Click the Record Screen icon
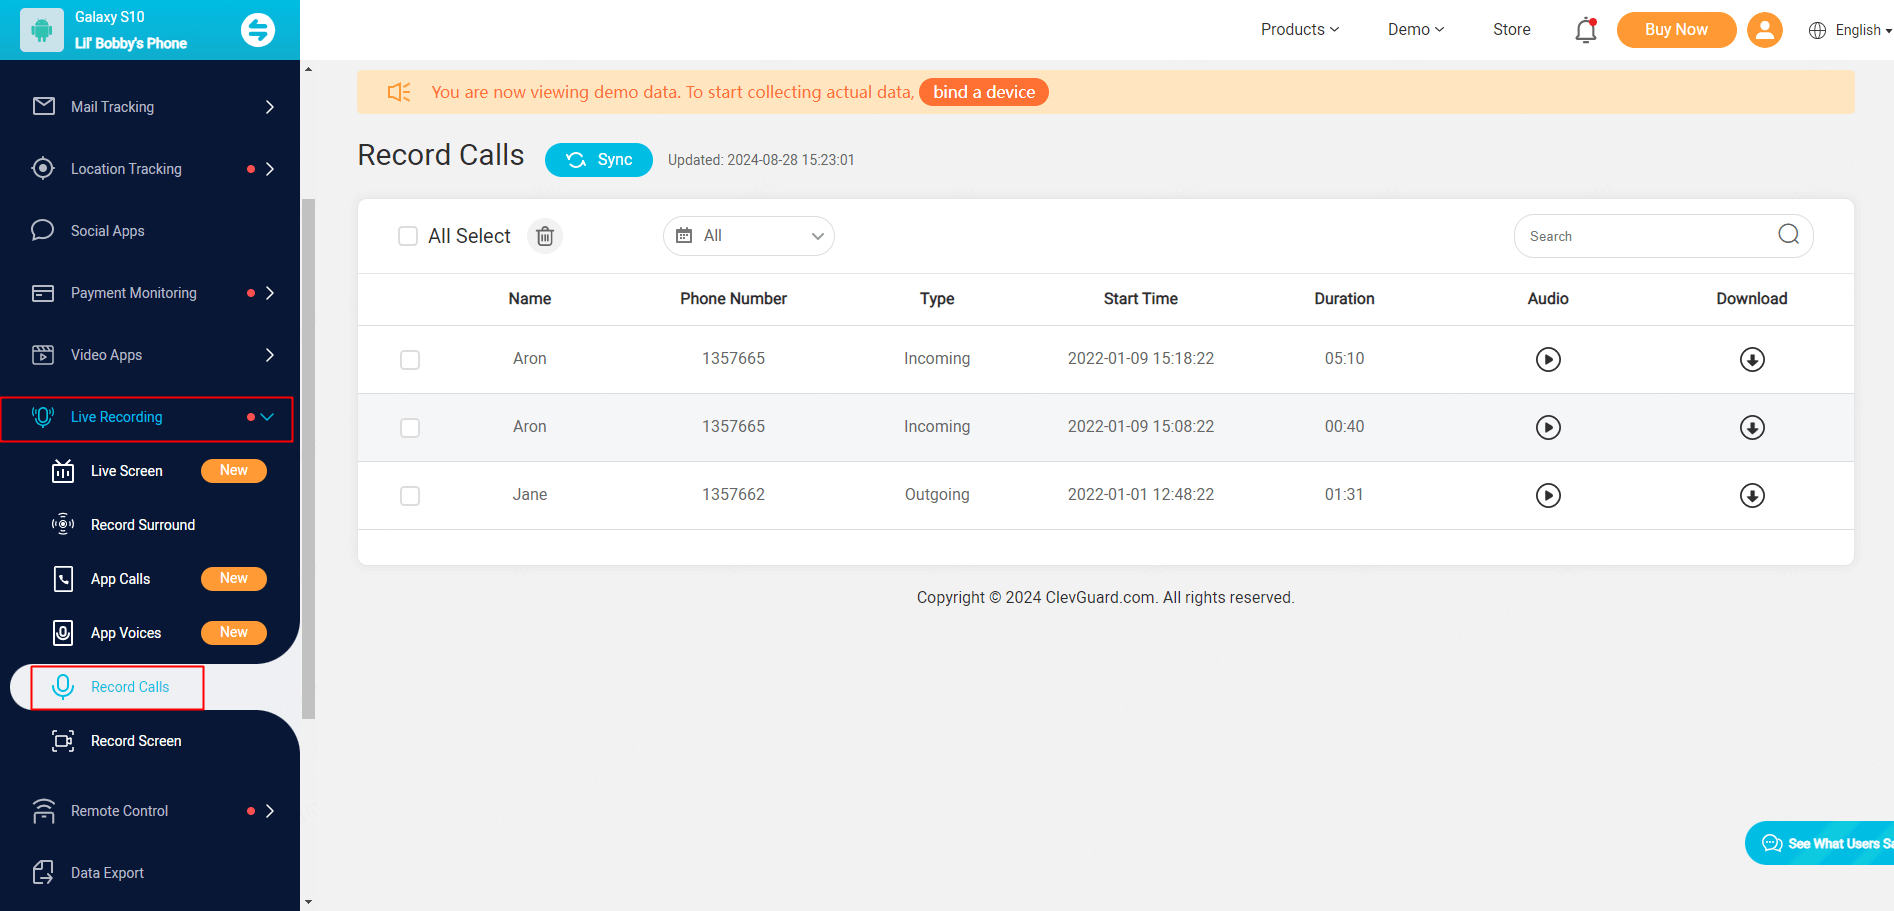 tap(63, 741)
